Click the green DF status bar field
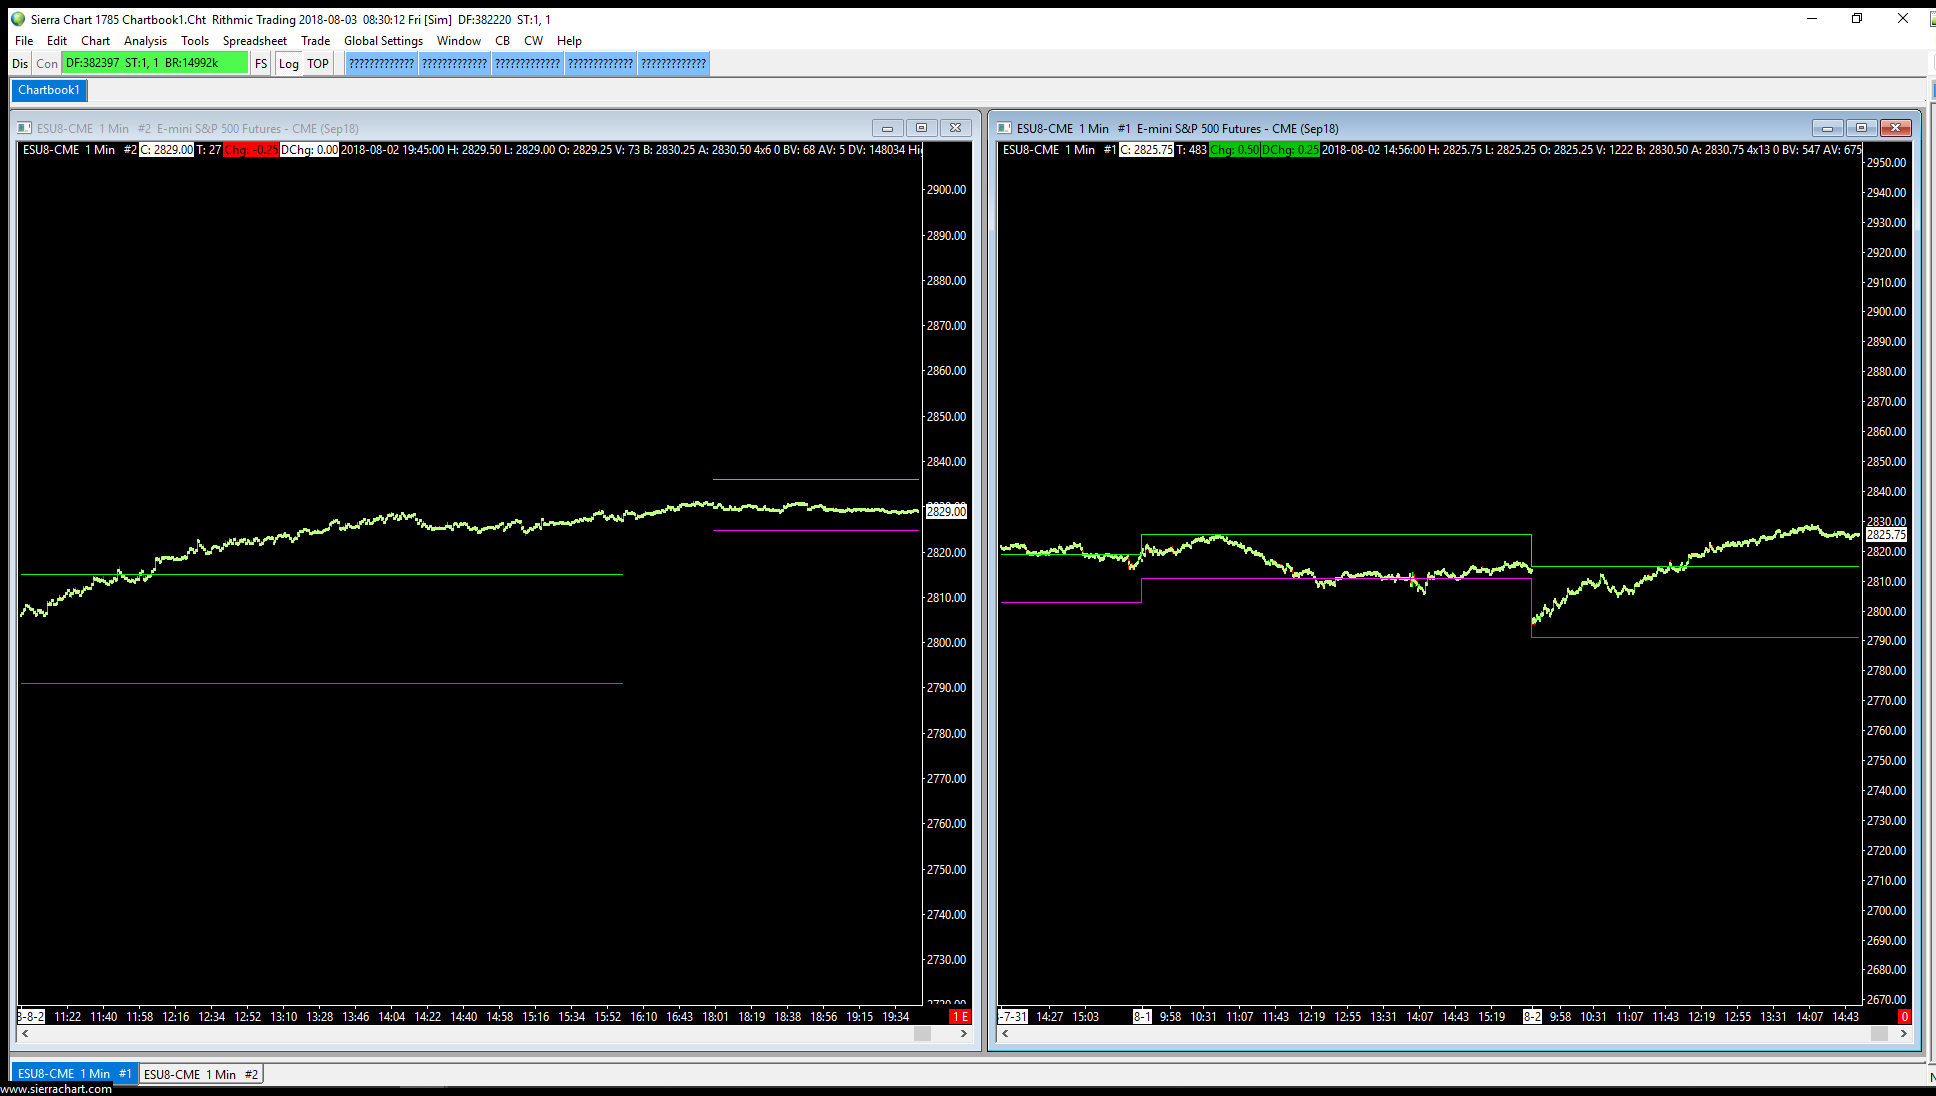1936x1096 pixels. 154,63
